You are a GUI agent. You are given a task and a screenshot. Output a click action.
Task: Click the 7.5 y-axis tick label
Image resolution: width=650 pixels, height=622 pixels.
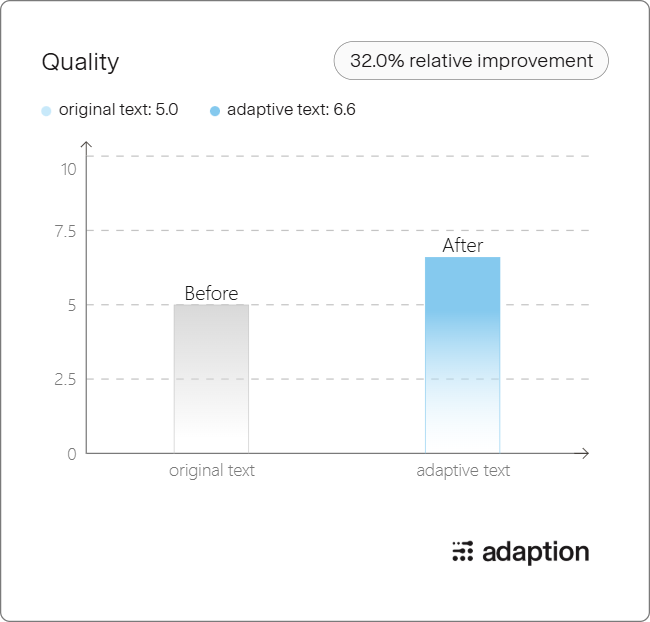65,231
